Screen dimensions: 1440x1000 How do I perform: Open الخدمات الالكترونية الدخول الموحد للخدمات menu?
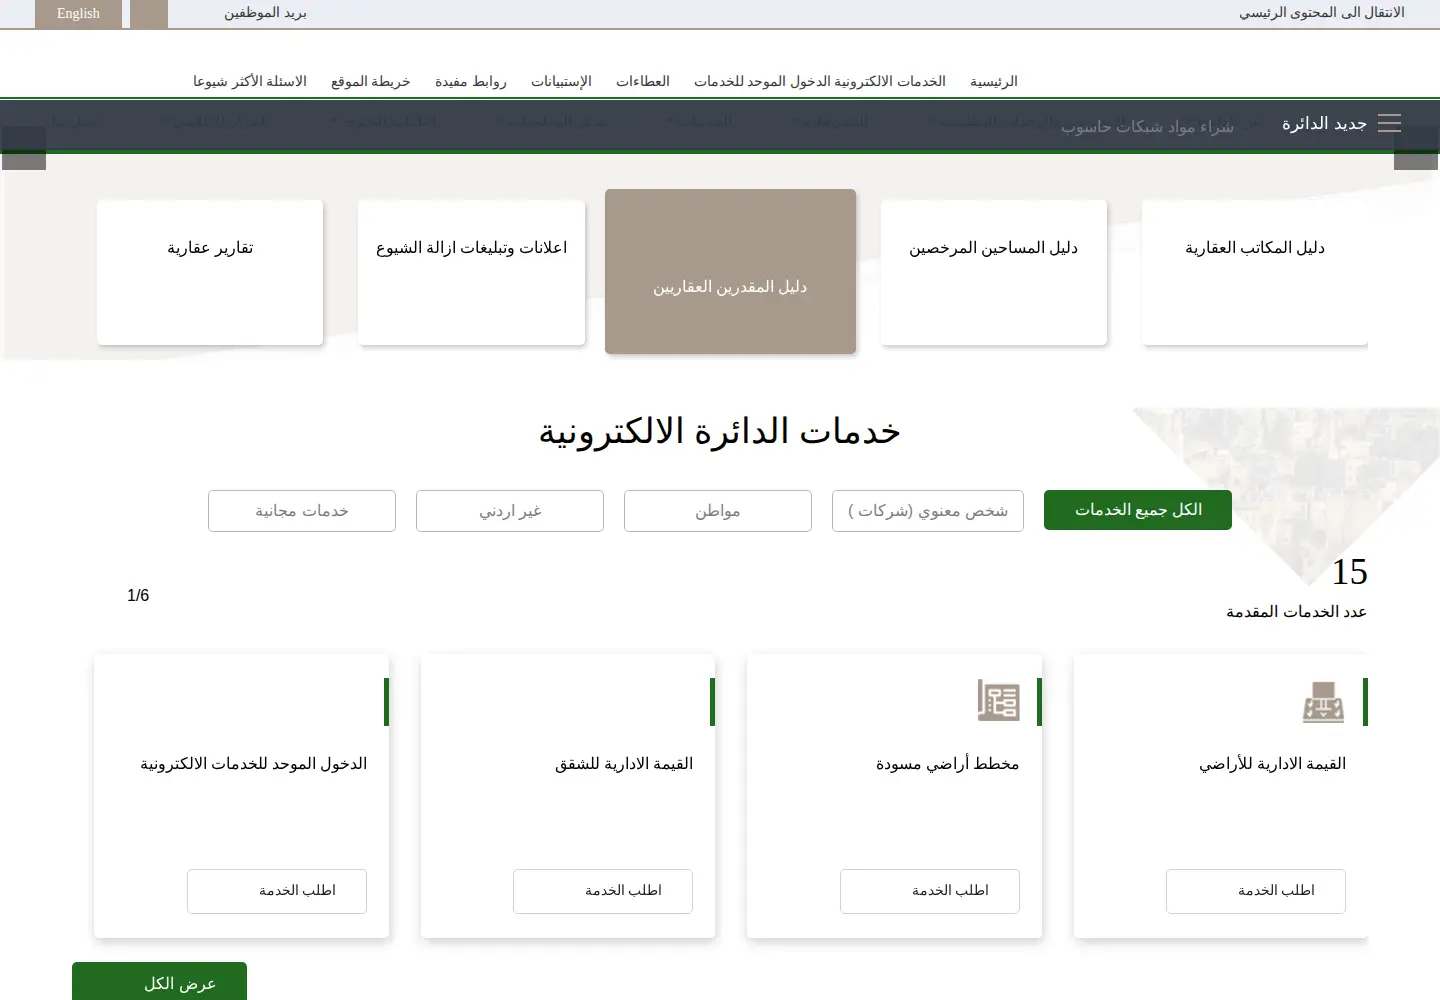point(820,81)
